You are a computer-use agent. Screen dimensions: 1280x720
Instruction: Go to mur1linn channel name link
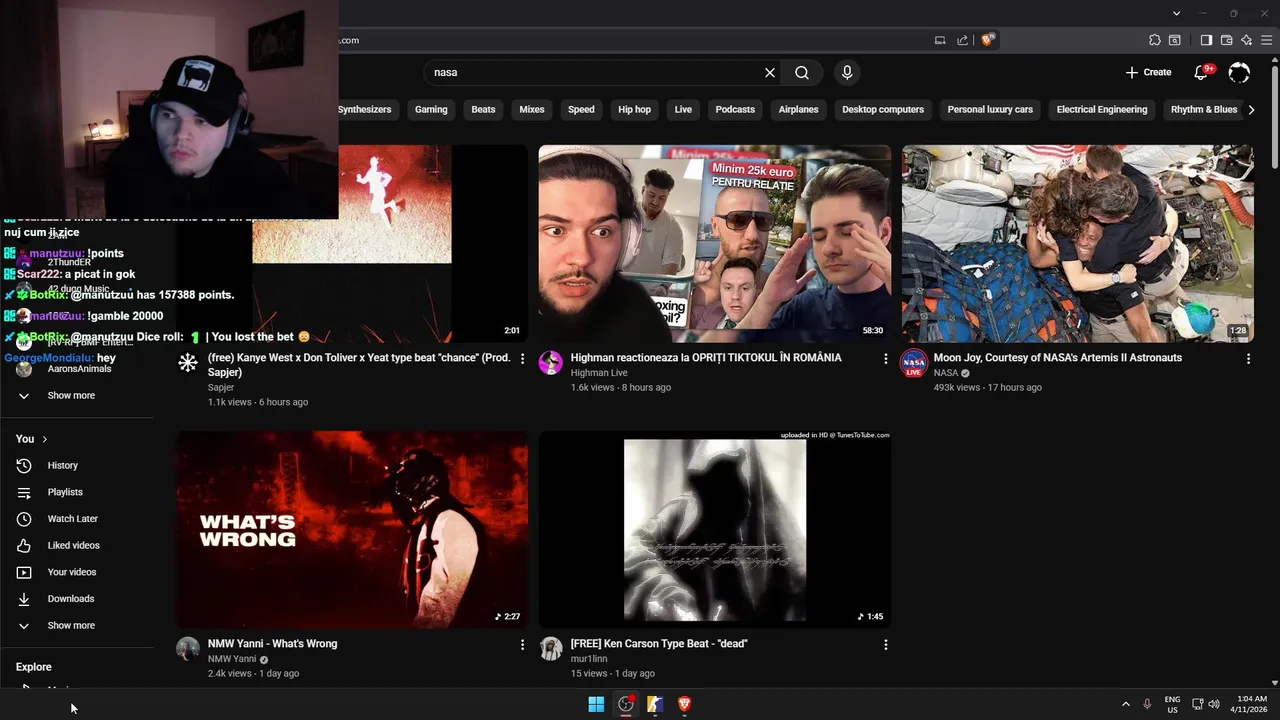(589, 659)
